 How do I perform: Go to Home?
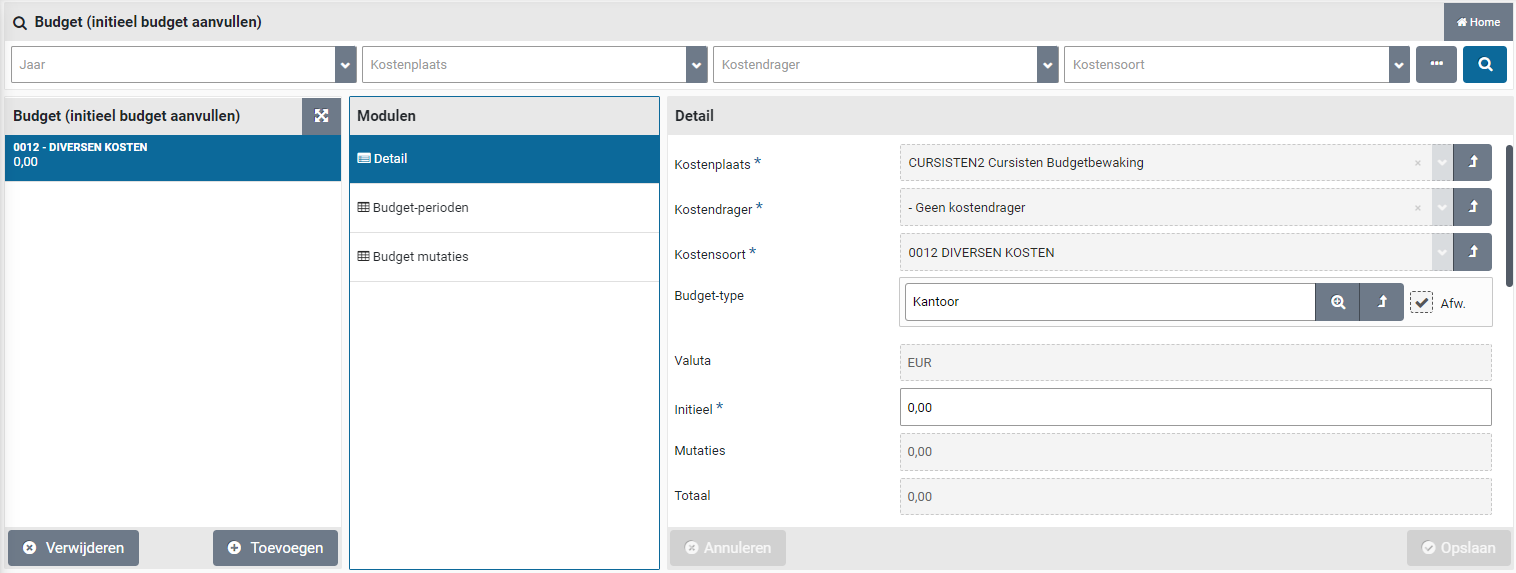[1478, 22]
